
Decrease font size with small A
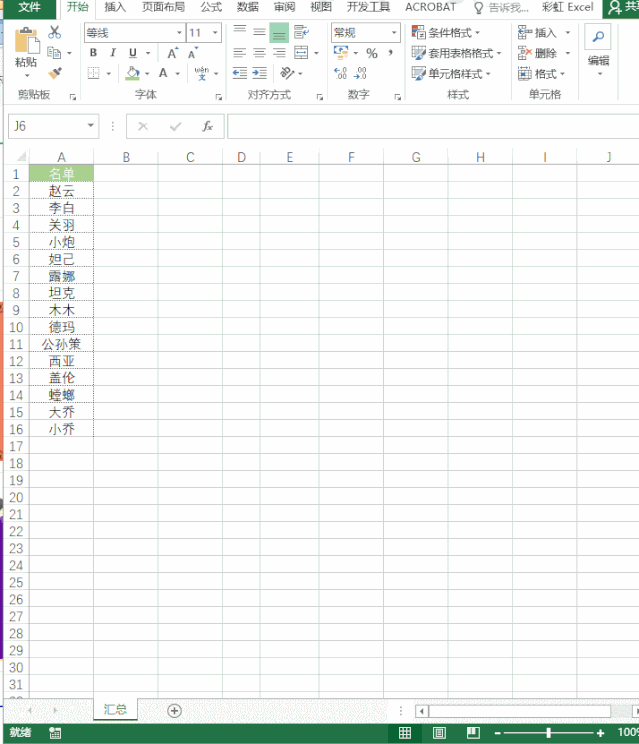point(193,53)
